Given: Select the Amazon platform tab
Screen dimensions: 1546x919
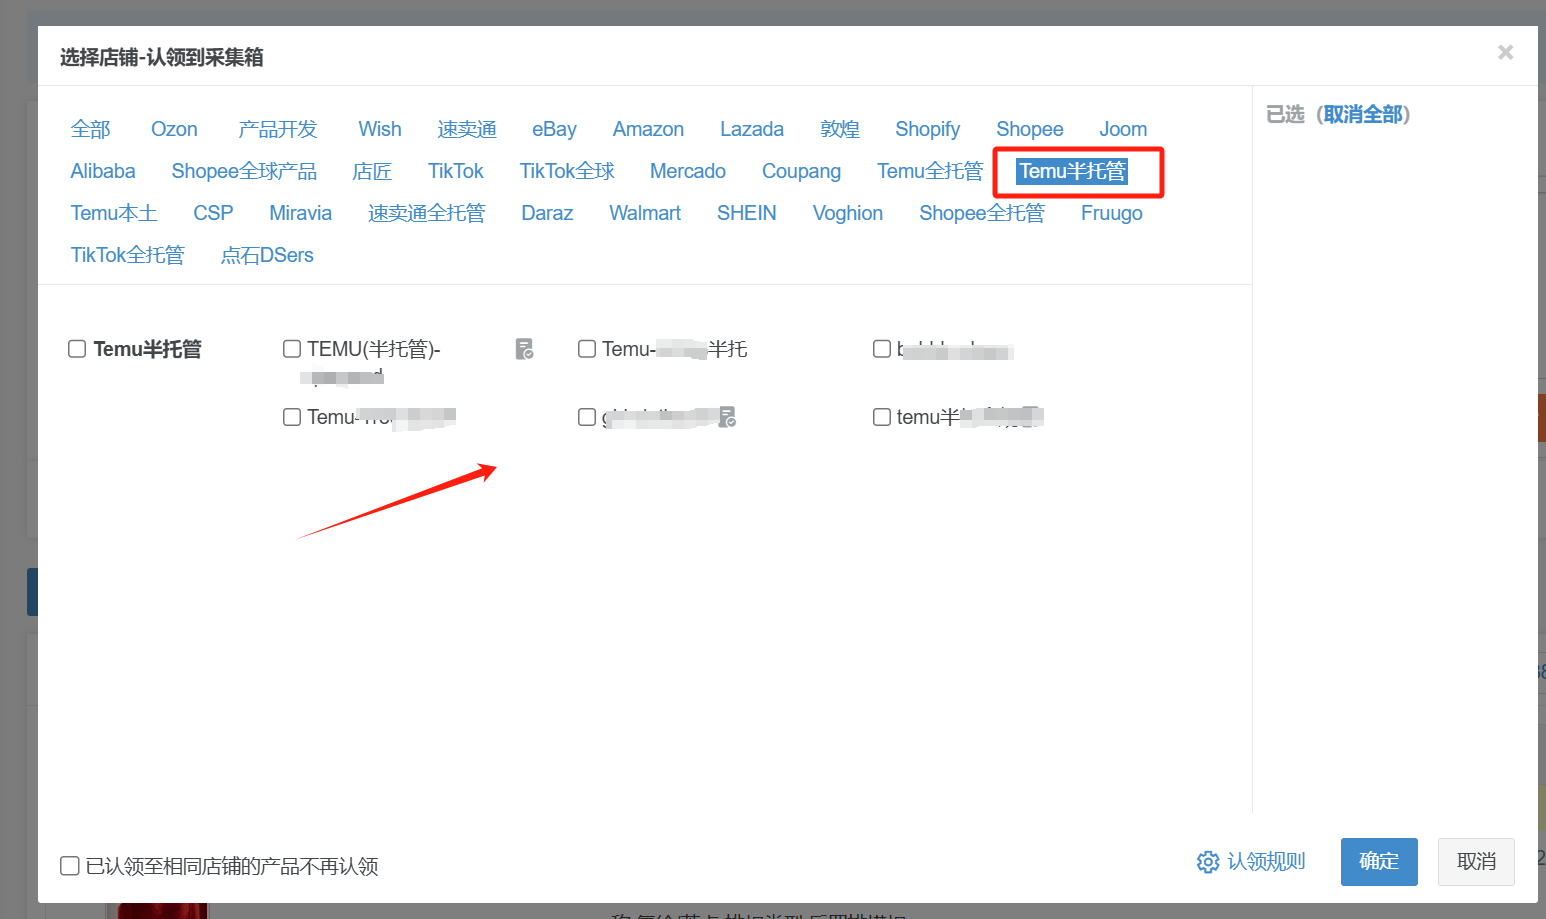Looking at the screenshot, I should [648, 129].
